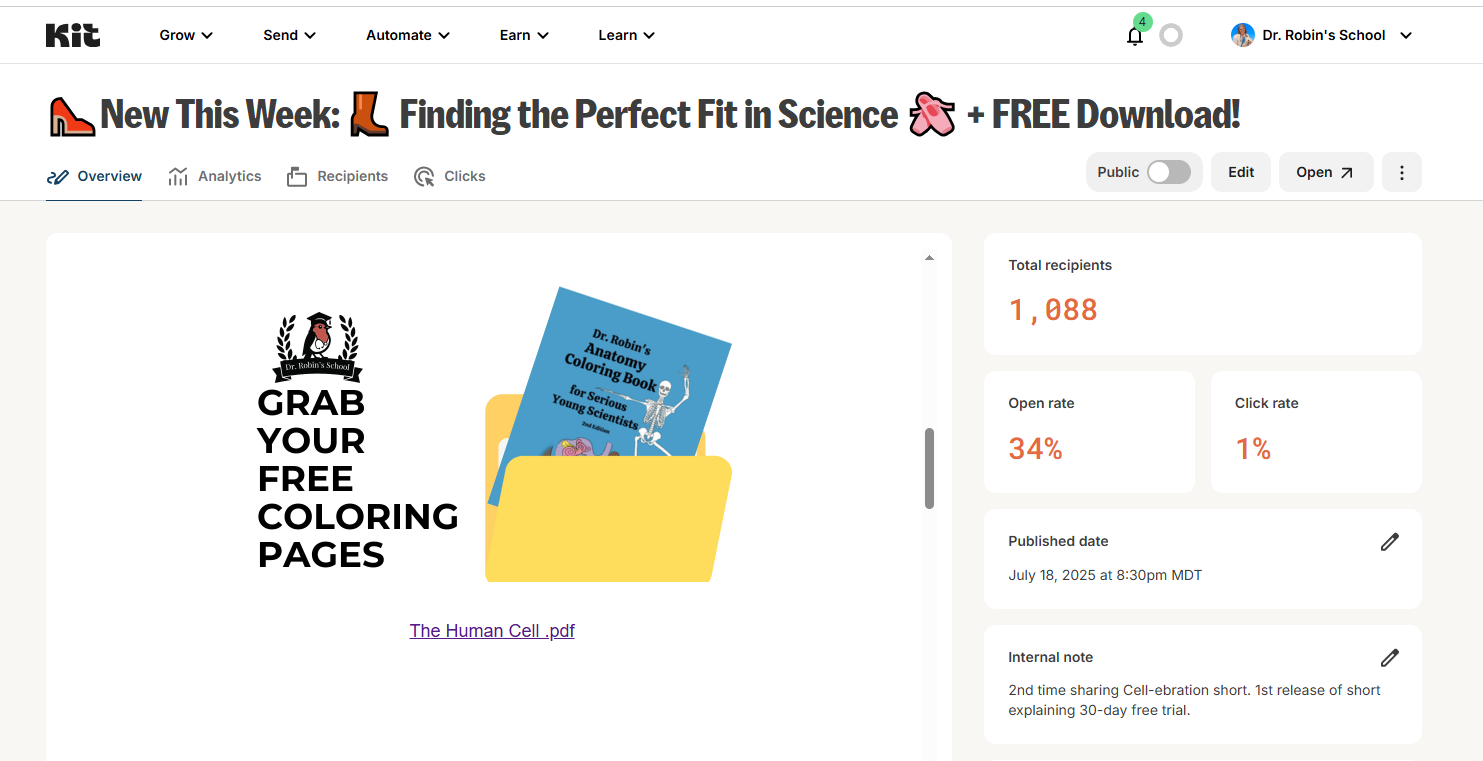Image resolution: width=1483 pixels, height=761 pixels.
Task: Click the Edit button
Action: 1241,172
